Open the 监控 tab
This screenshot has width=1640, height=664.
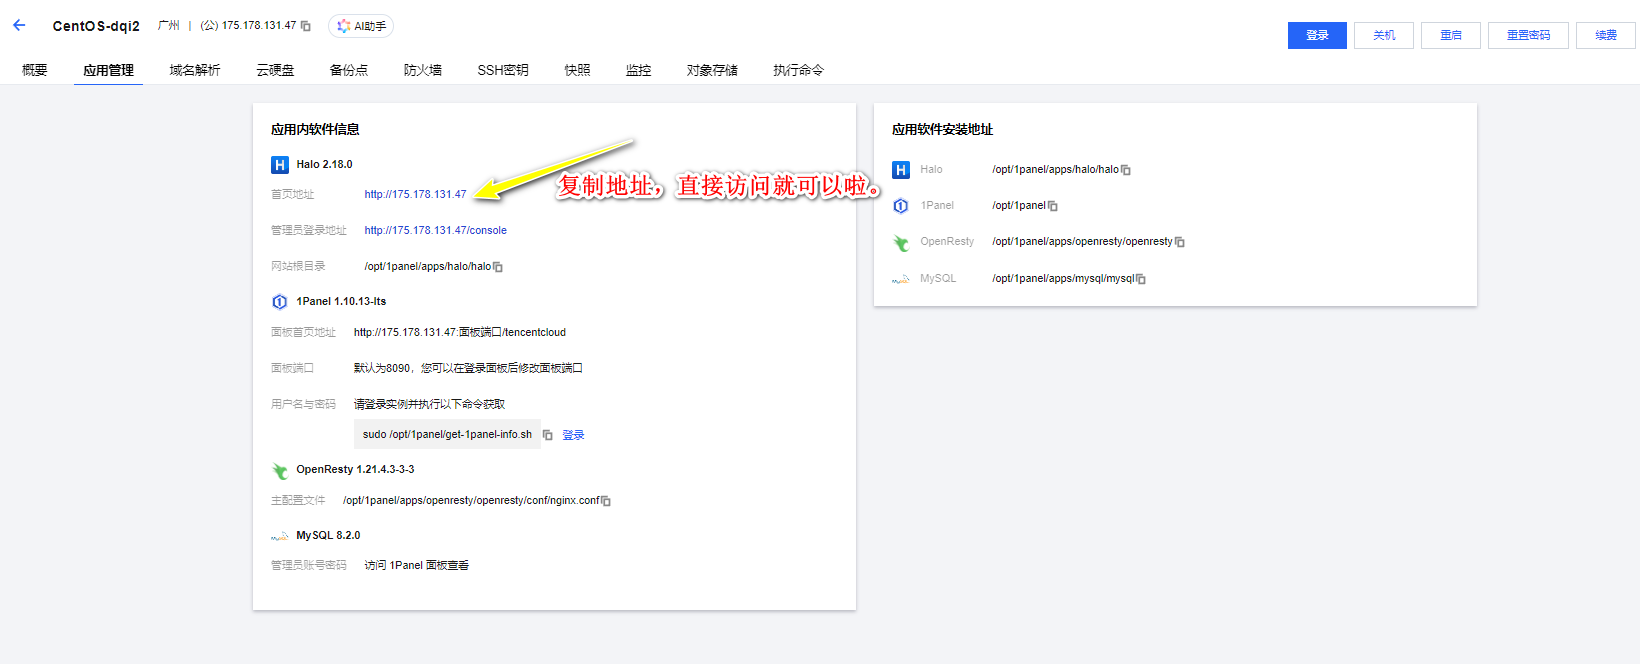[x=638, y=70]
